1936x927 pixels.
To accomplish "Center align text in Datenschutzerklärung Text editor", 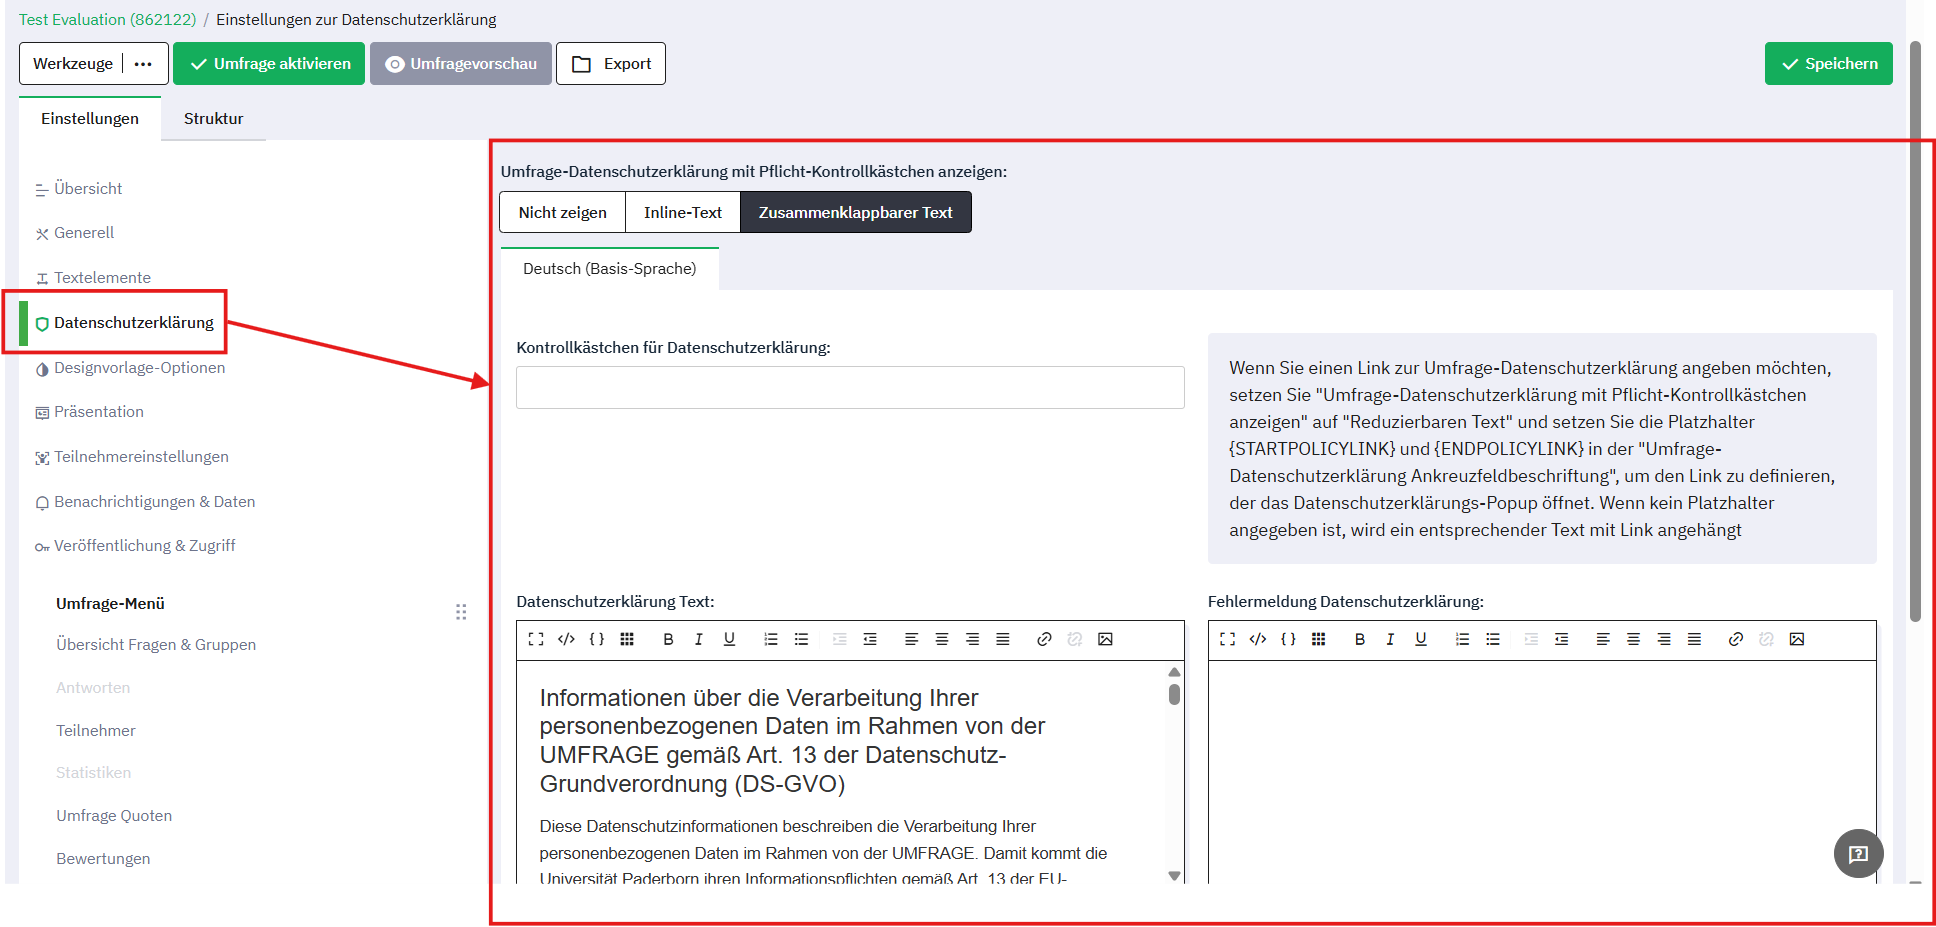I will (x=941, y=639).
